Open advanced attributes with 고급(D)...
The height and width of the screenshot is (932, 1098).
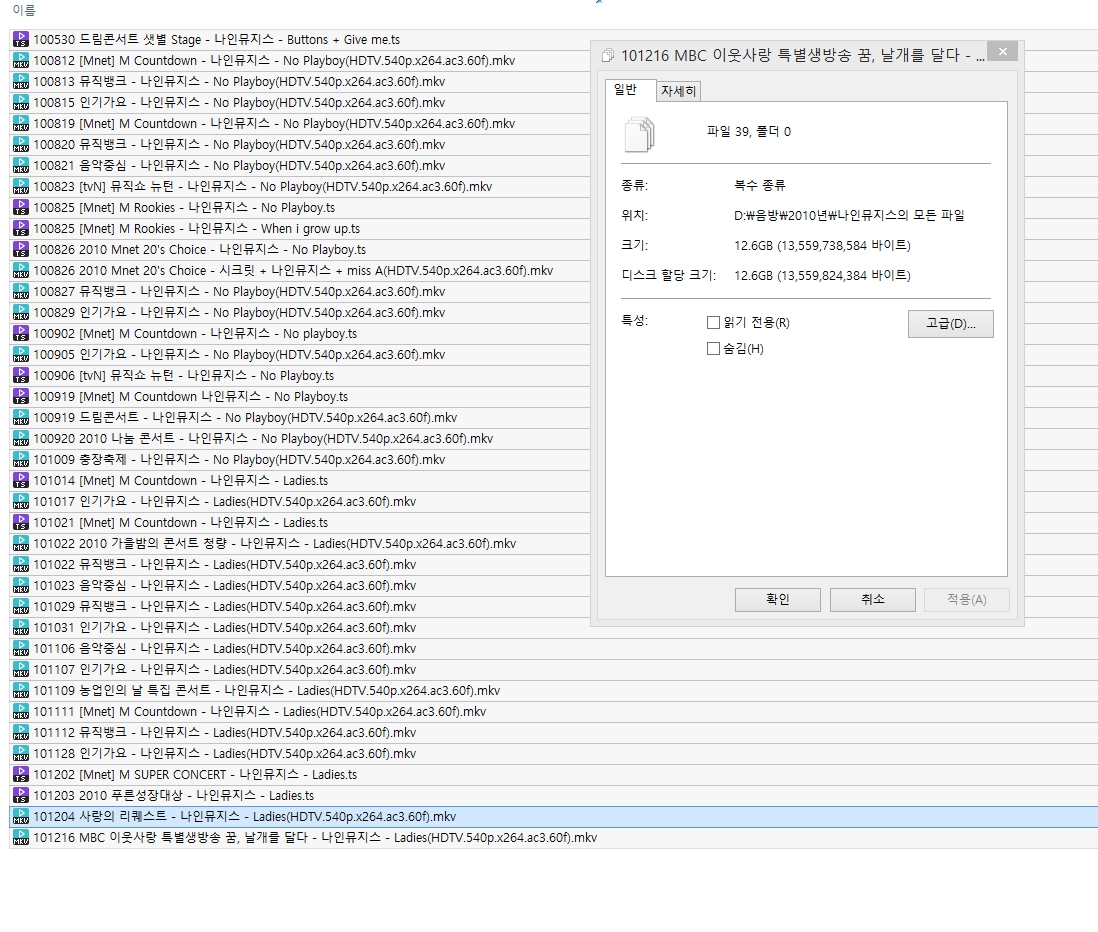[x=950, y=324]
